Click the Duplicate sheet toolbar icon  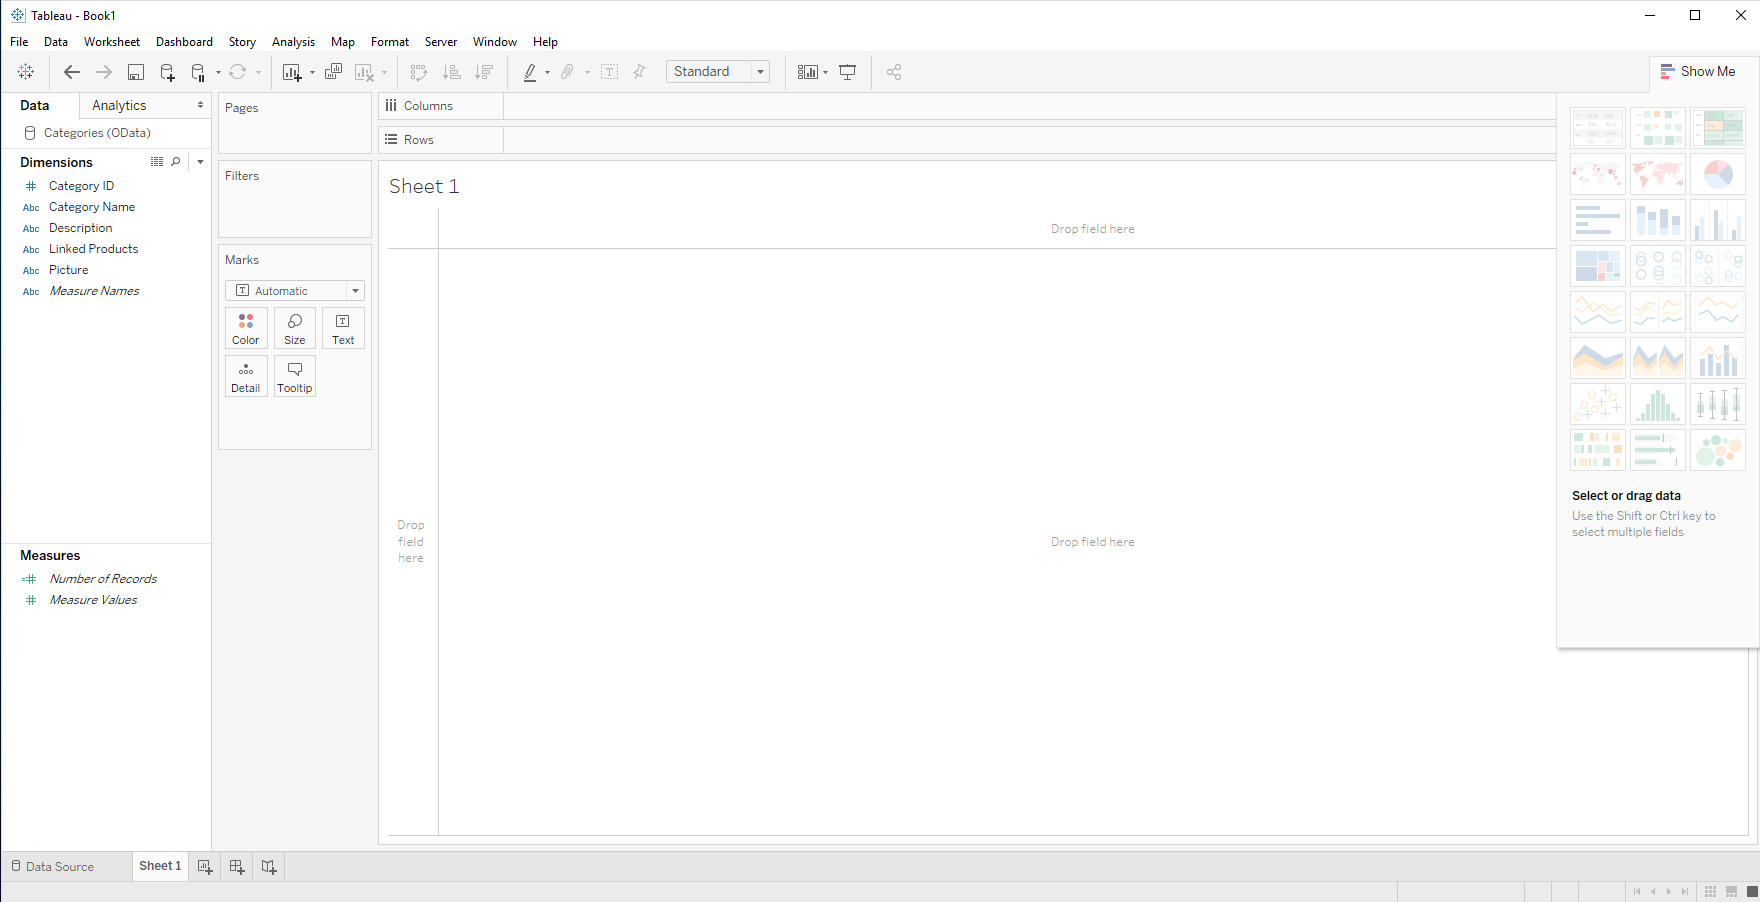coord(334,72)
